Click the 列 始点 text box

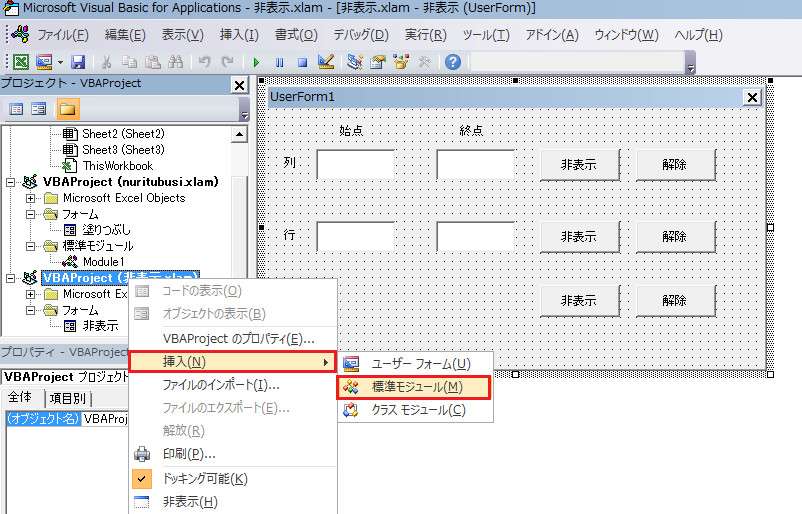(355, 165)
